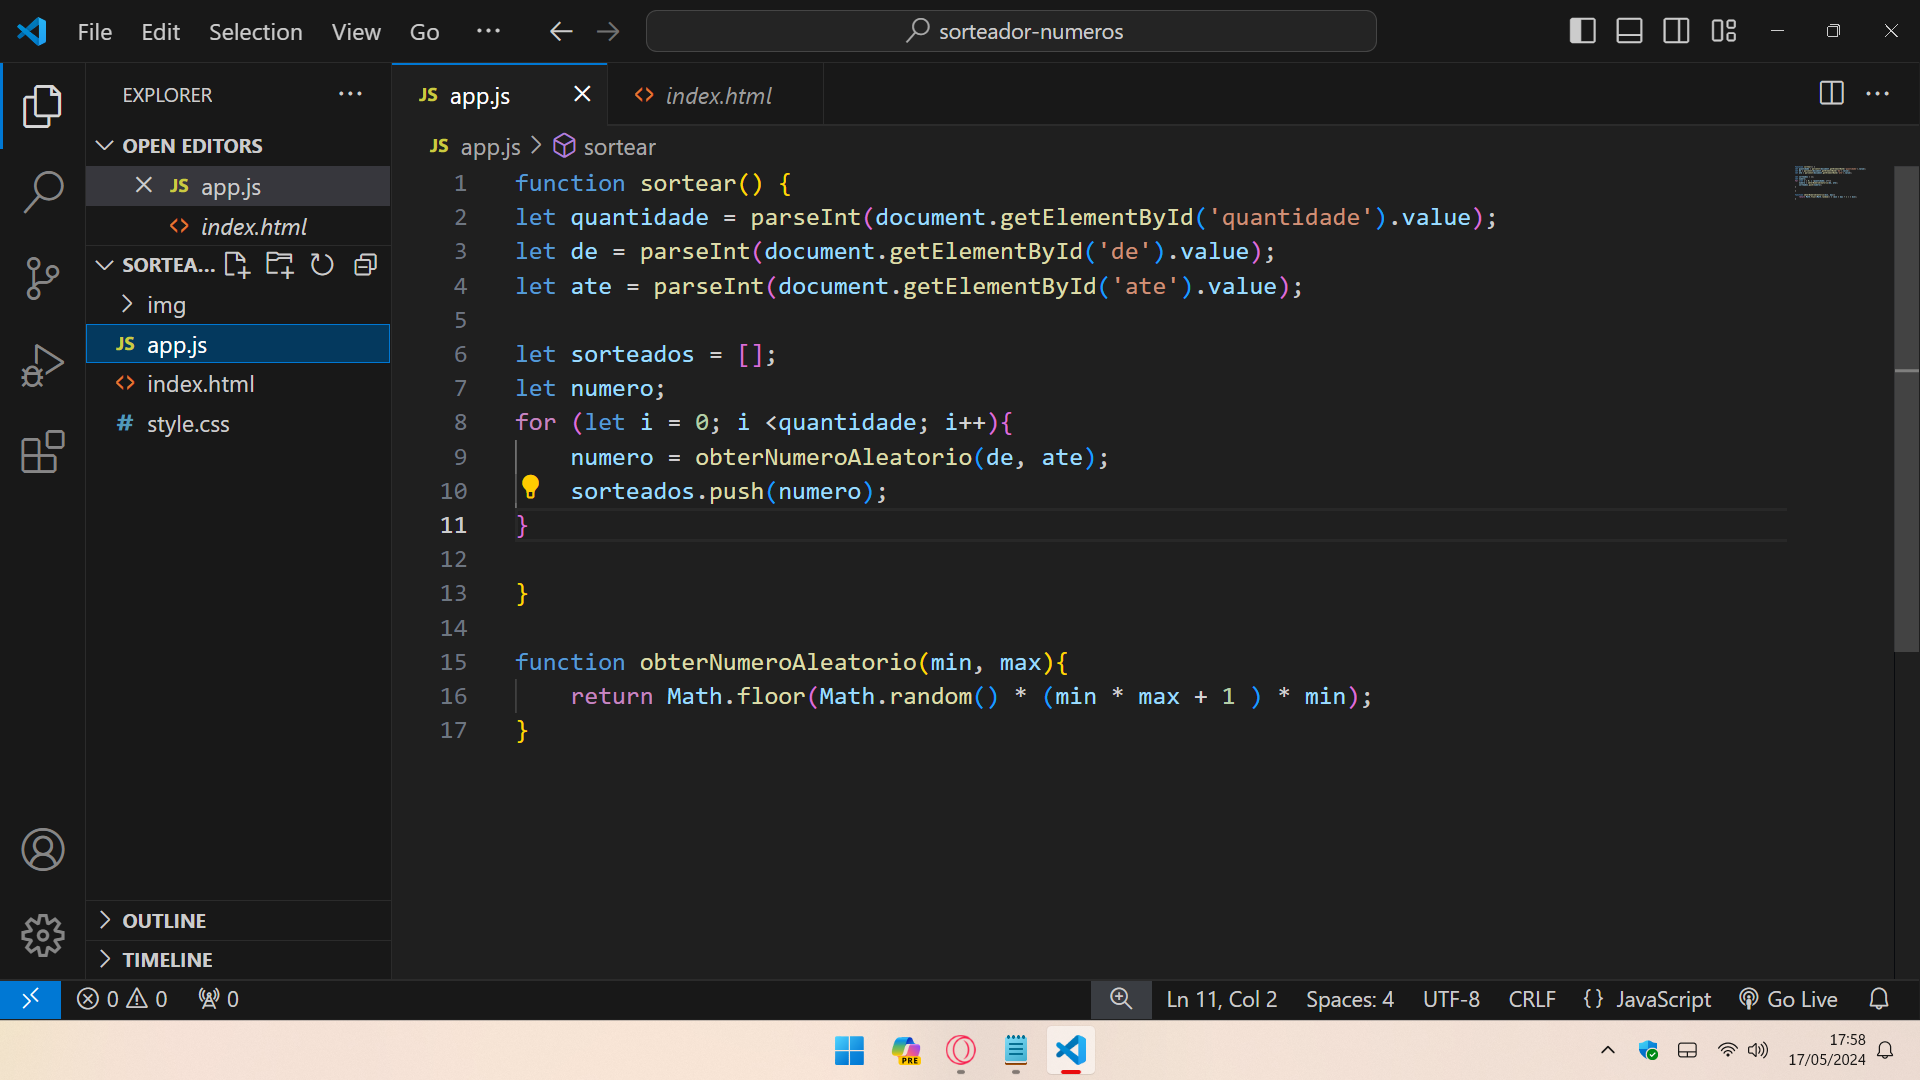This screenshot has height=1080, width=1920.
Task: Open the Selection menu
Action: (x=255, y=31)
